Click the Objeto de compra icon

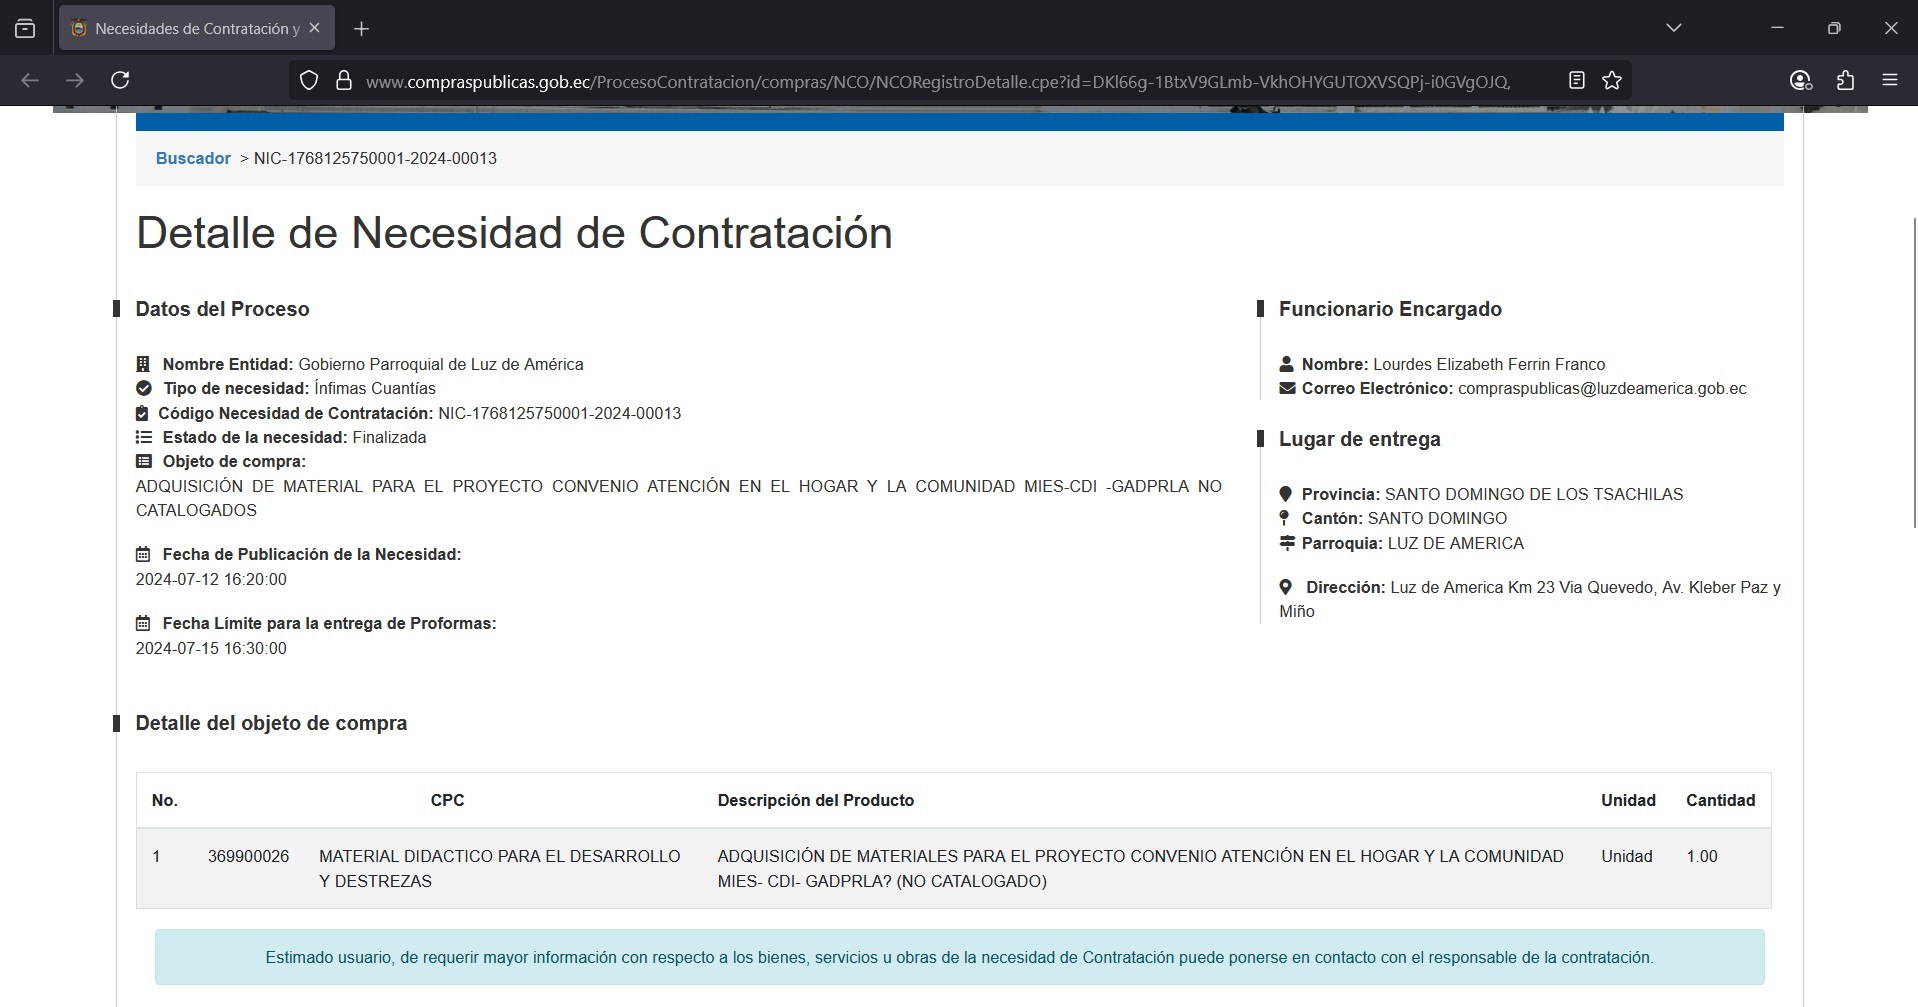click(x=144, y=461)
